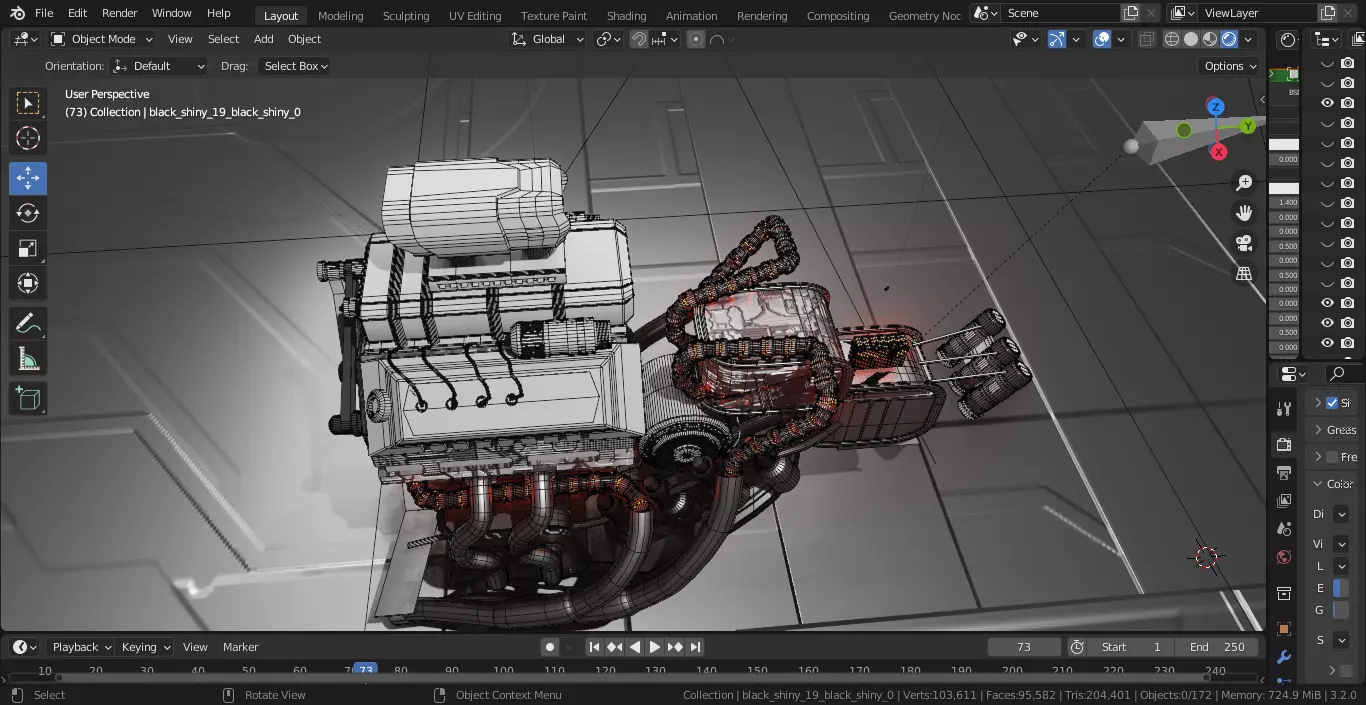This screenshot has width=1366, height=705.
Task: Click the current frame field showing 73
Action: coord(1023,647)
